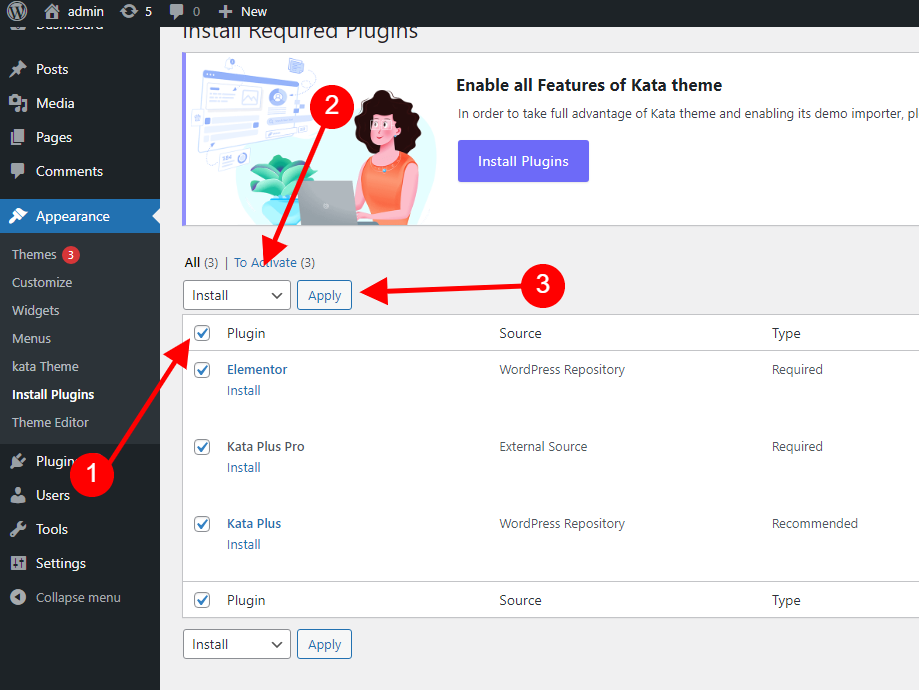The height and width of the screenshot is (690, 919).
Task: Toggle the select-all checkbox in table header
Action: coord(202,333)
